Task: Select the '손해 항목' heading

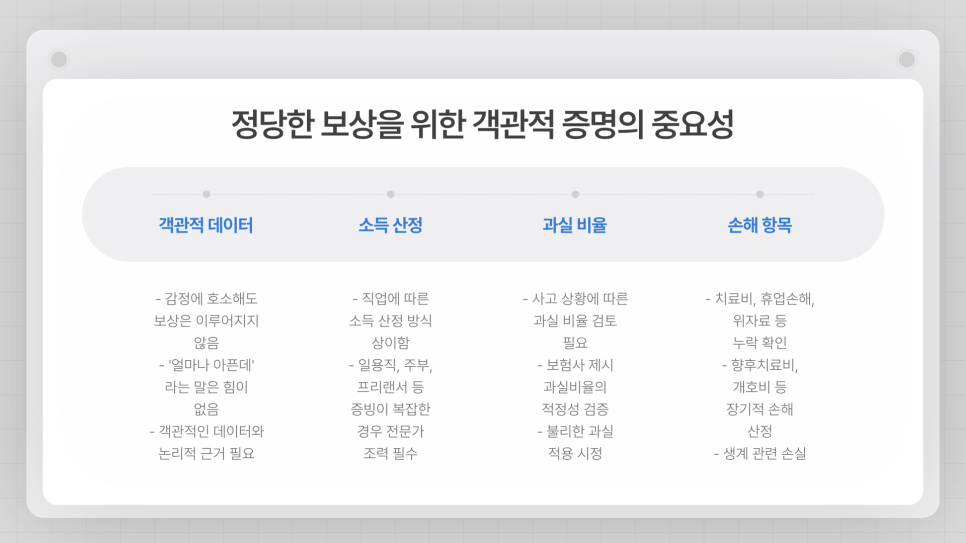Action: click(760, 225)
